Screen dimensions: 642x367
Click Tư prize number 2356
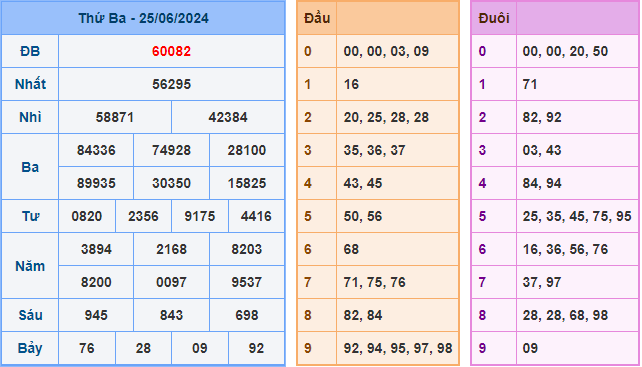point(143,216)
